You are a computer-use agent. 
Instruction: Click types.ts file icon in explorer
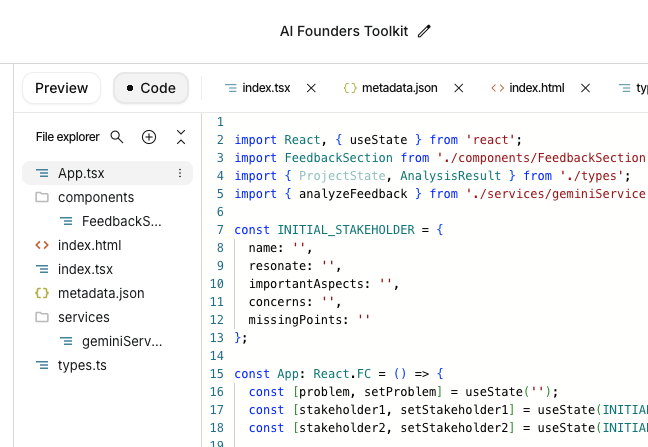pos(42,365)
